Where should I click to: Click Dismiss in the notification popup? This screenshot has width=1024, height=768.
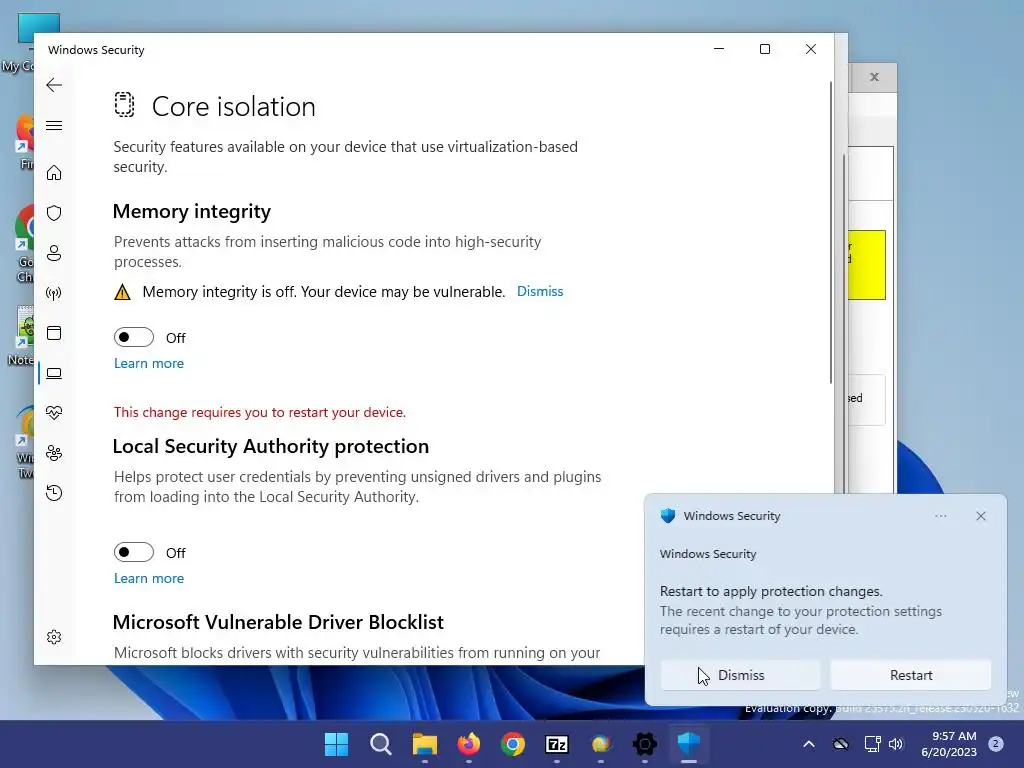[741, 675]
